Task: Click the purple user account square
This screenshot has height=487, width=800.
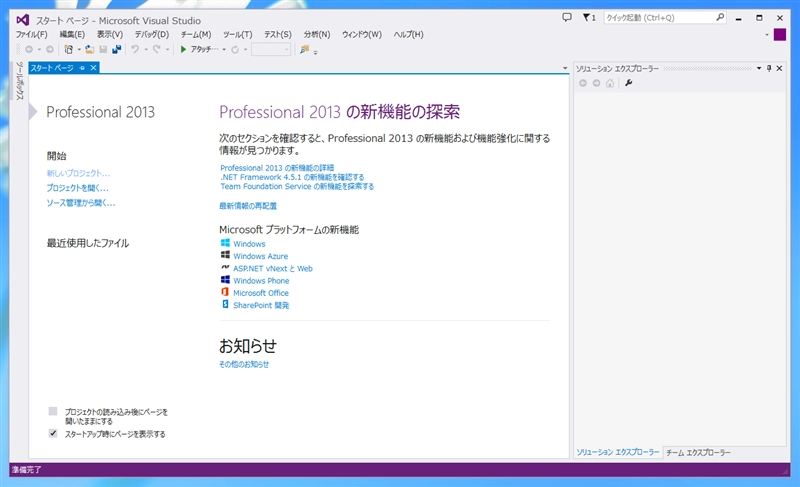Action: coord(780,35)
